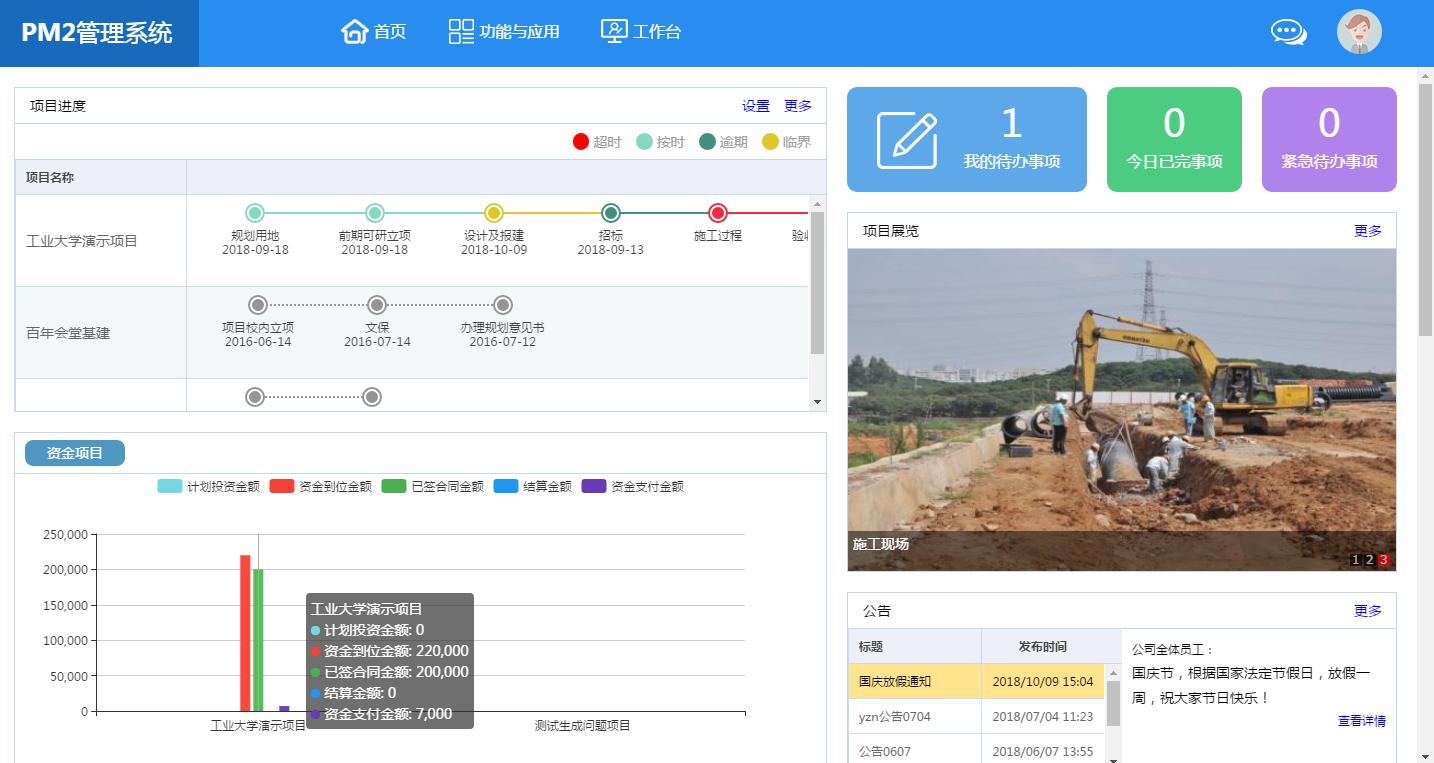Toggle 资金到位金额 legend series
Viewport: 1434px width, 763px height.
(320, 487)
